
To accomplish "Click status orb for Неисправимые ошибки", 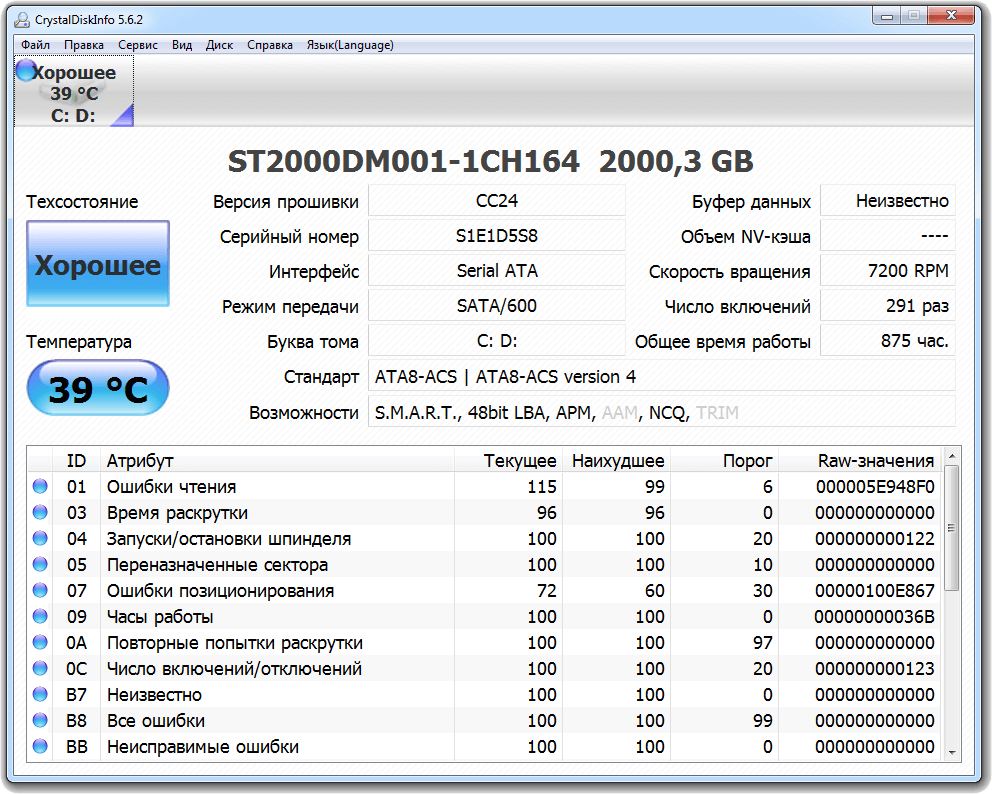I will 40,747.
